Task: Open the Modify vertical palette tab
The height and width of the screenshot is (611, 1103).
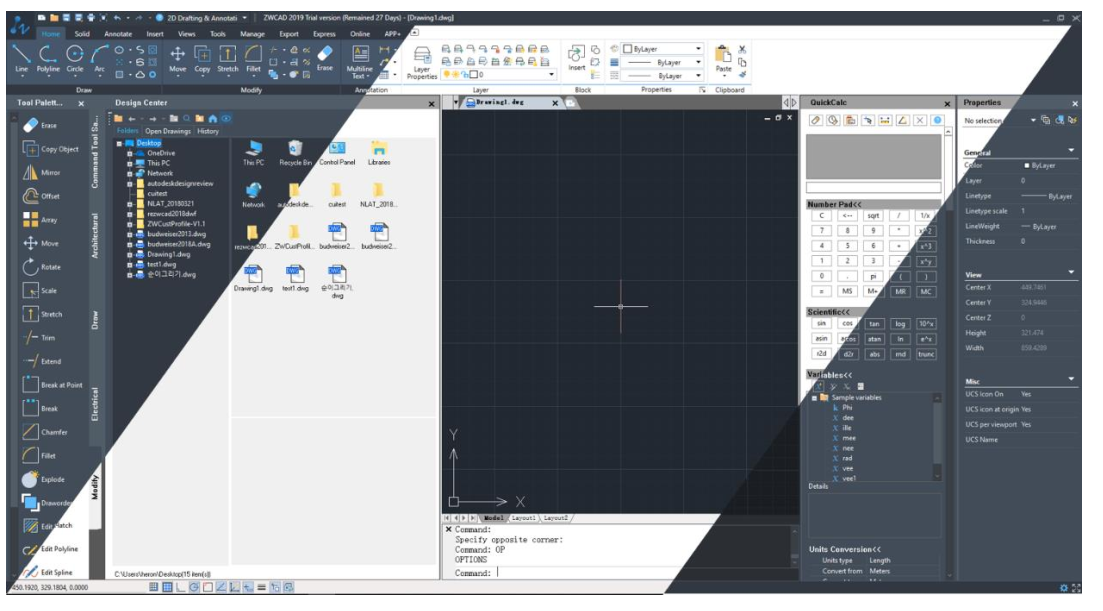Action: tap(95, 487)
